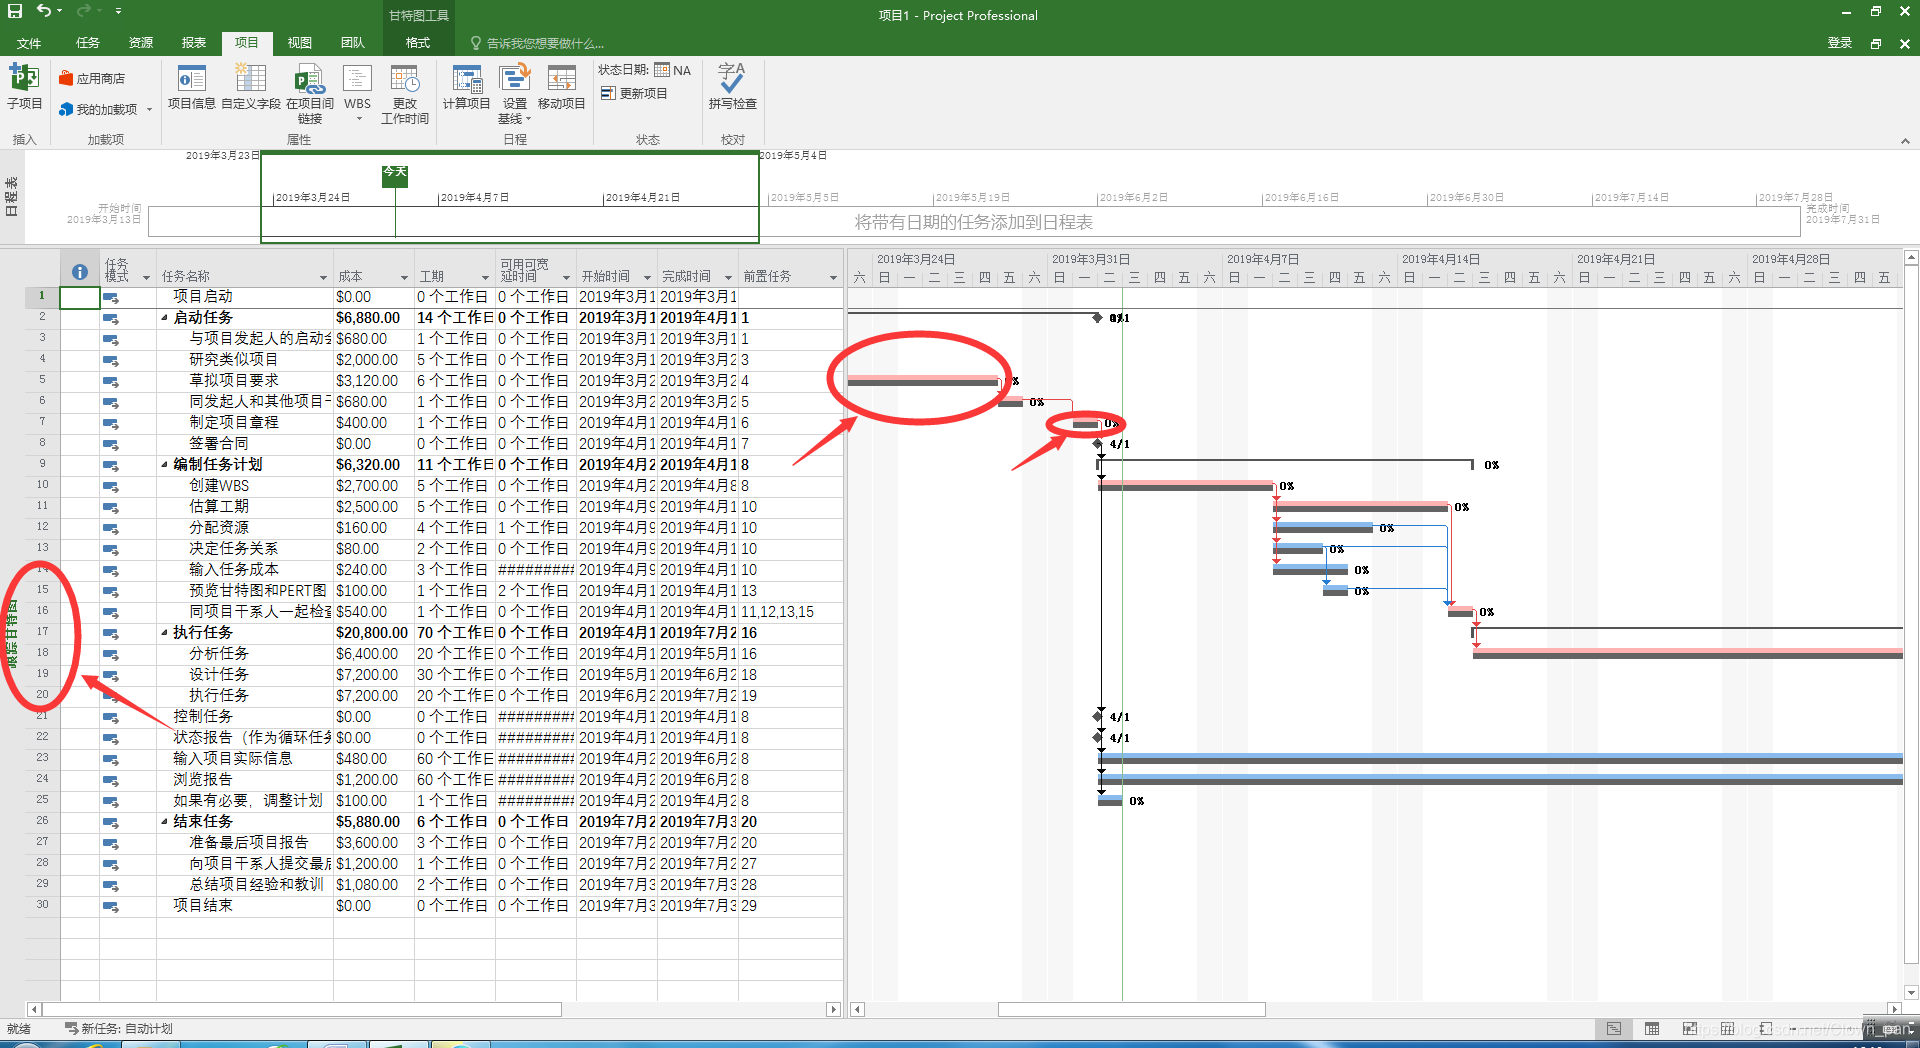Click 登录 to sign in
The width and height of the screenshot is (1920, 1048).
coord(1840,43)
